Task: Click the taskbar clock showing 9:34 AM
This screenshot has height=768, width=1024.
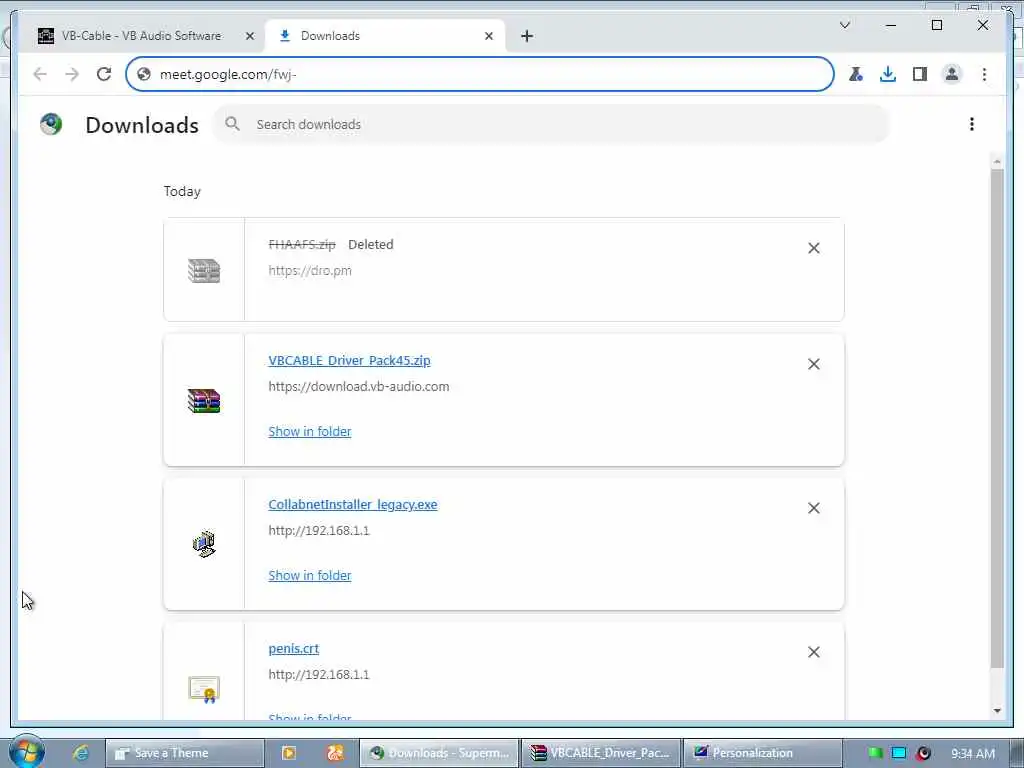Action: pyautogui.click(x=972, y=753)
